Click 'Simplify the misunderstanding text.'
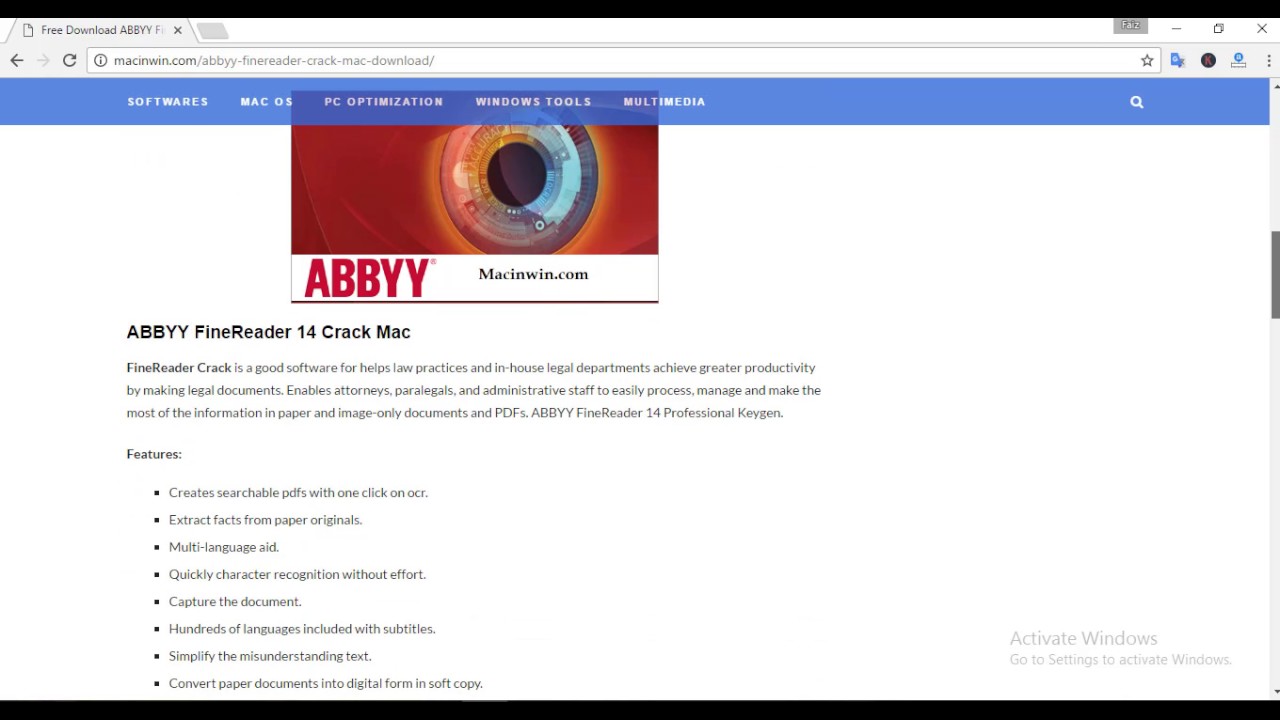This screenshot has height=720, width=1280. click(270, 656)
